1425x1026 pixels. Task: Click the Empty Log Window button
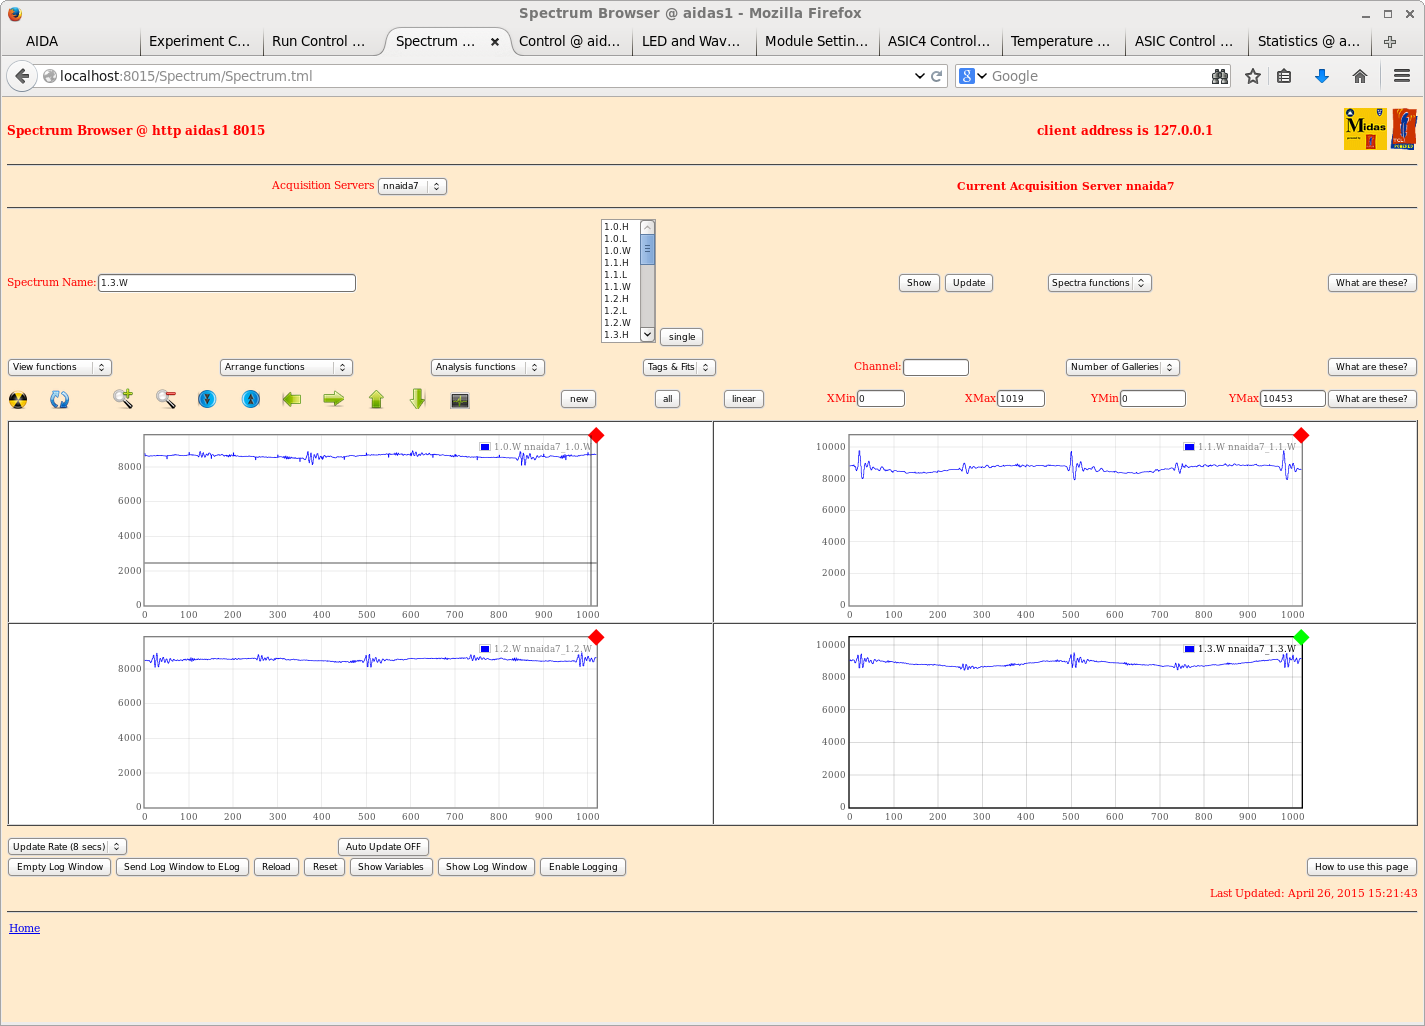tap(60, 867)
